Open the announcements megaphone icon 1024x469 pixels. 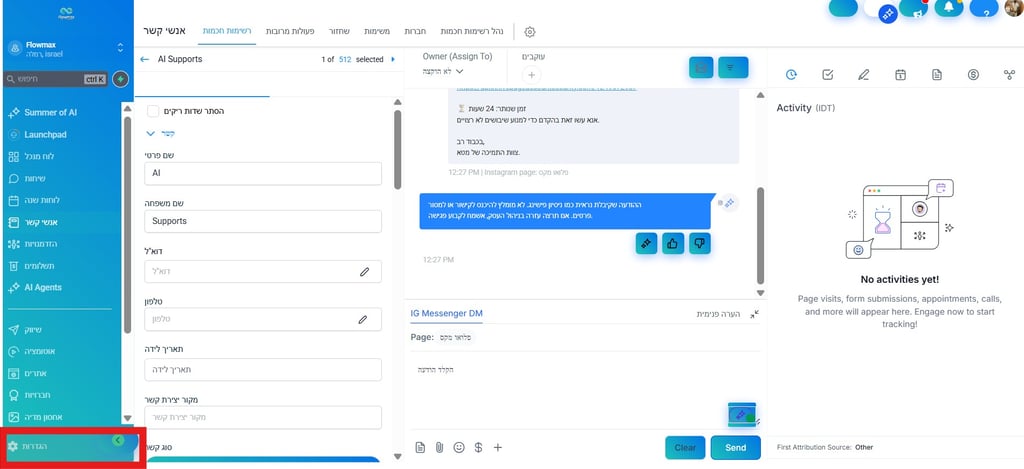(914, 8)
